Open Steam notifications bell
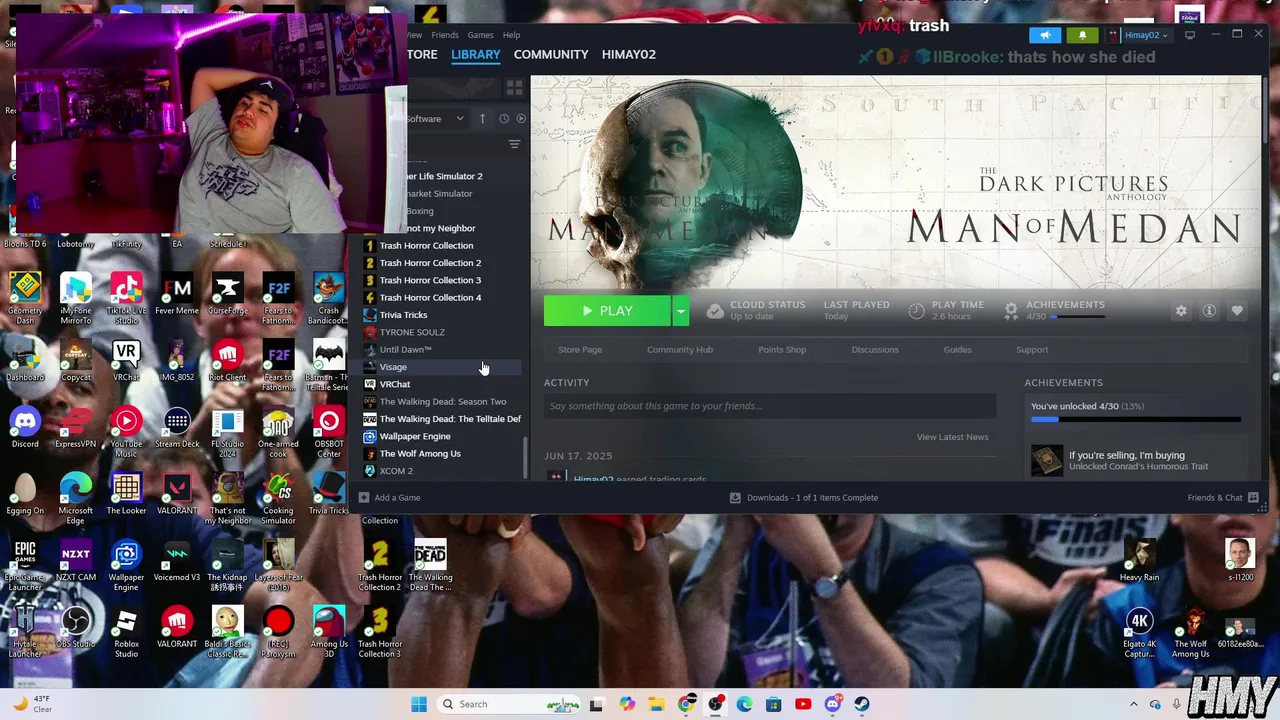 coord(1082,35)
